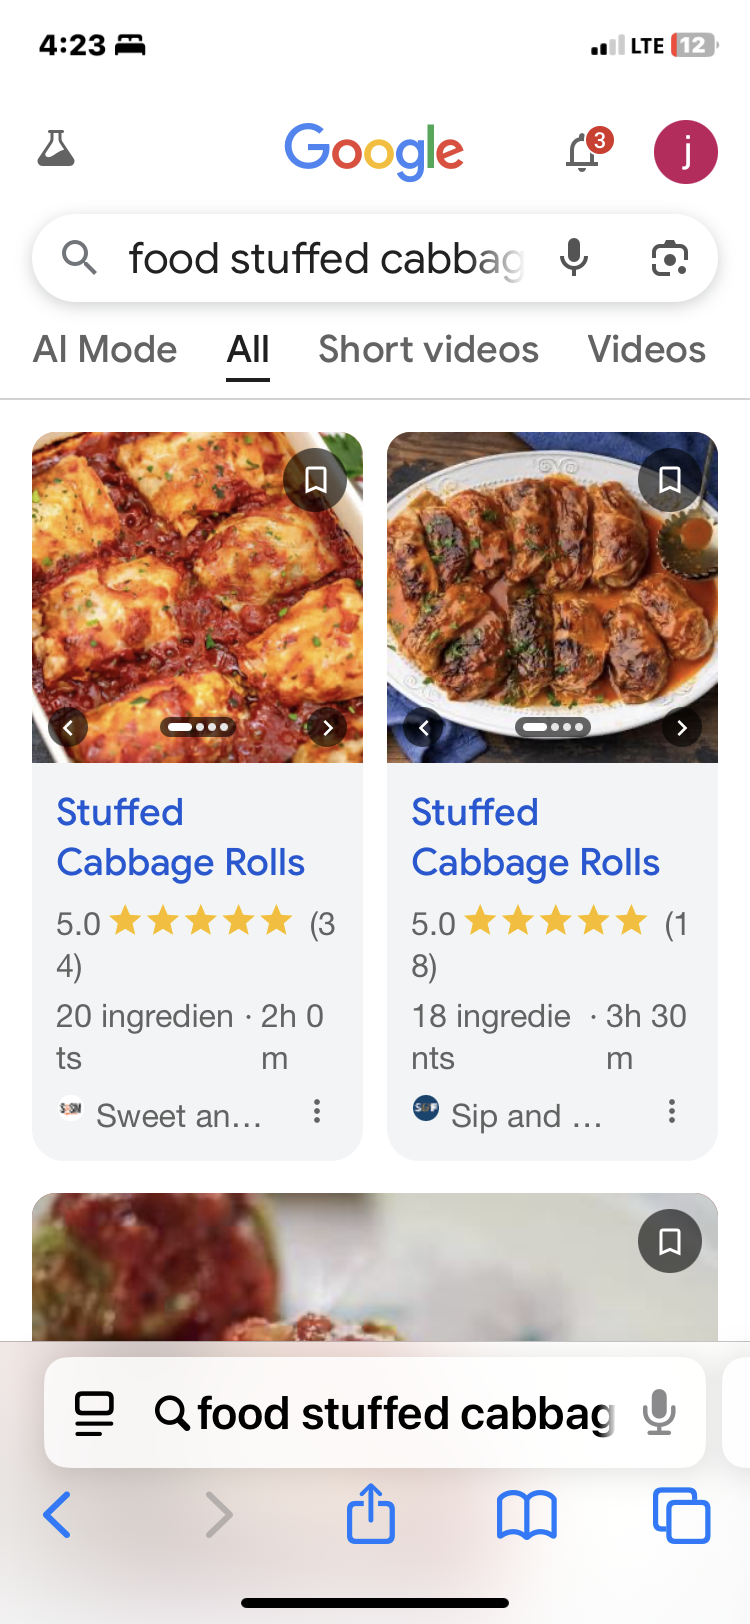Viewport: 750px width, 1624px height.
Task: Open Google Labs flask icon
Action: tap(56, 149)
